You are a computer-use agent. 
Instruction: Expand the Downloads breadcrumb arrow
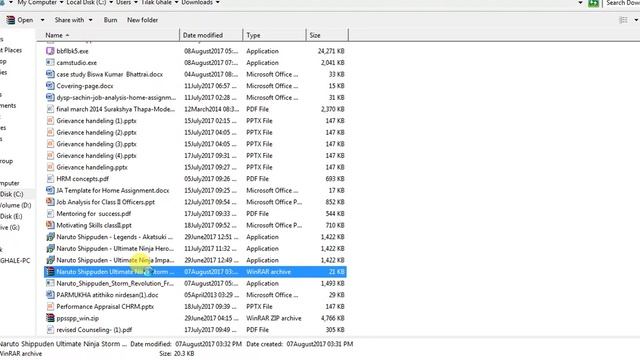point(218,2)
